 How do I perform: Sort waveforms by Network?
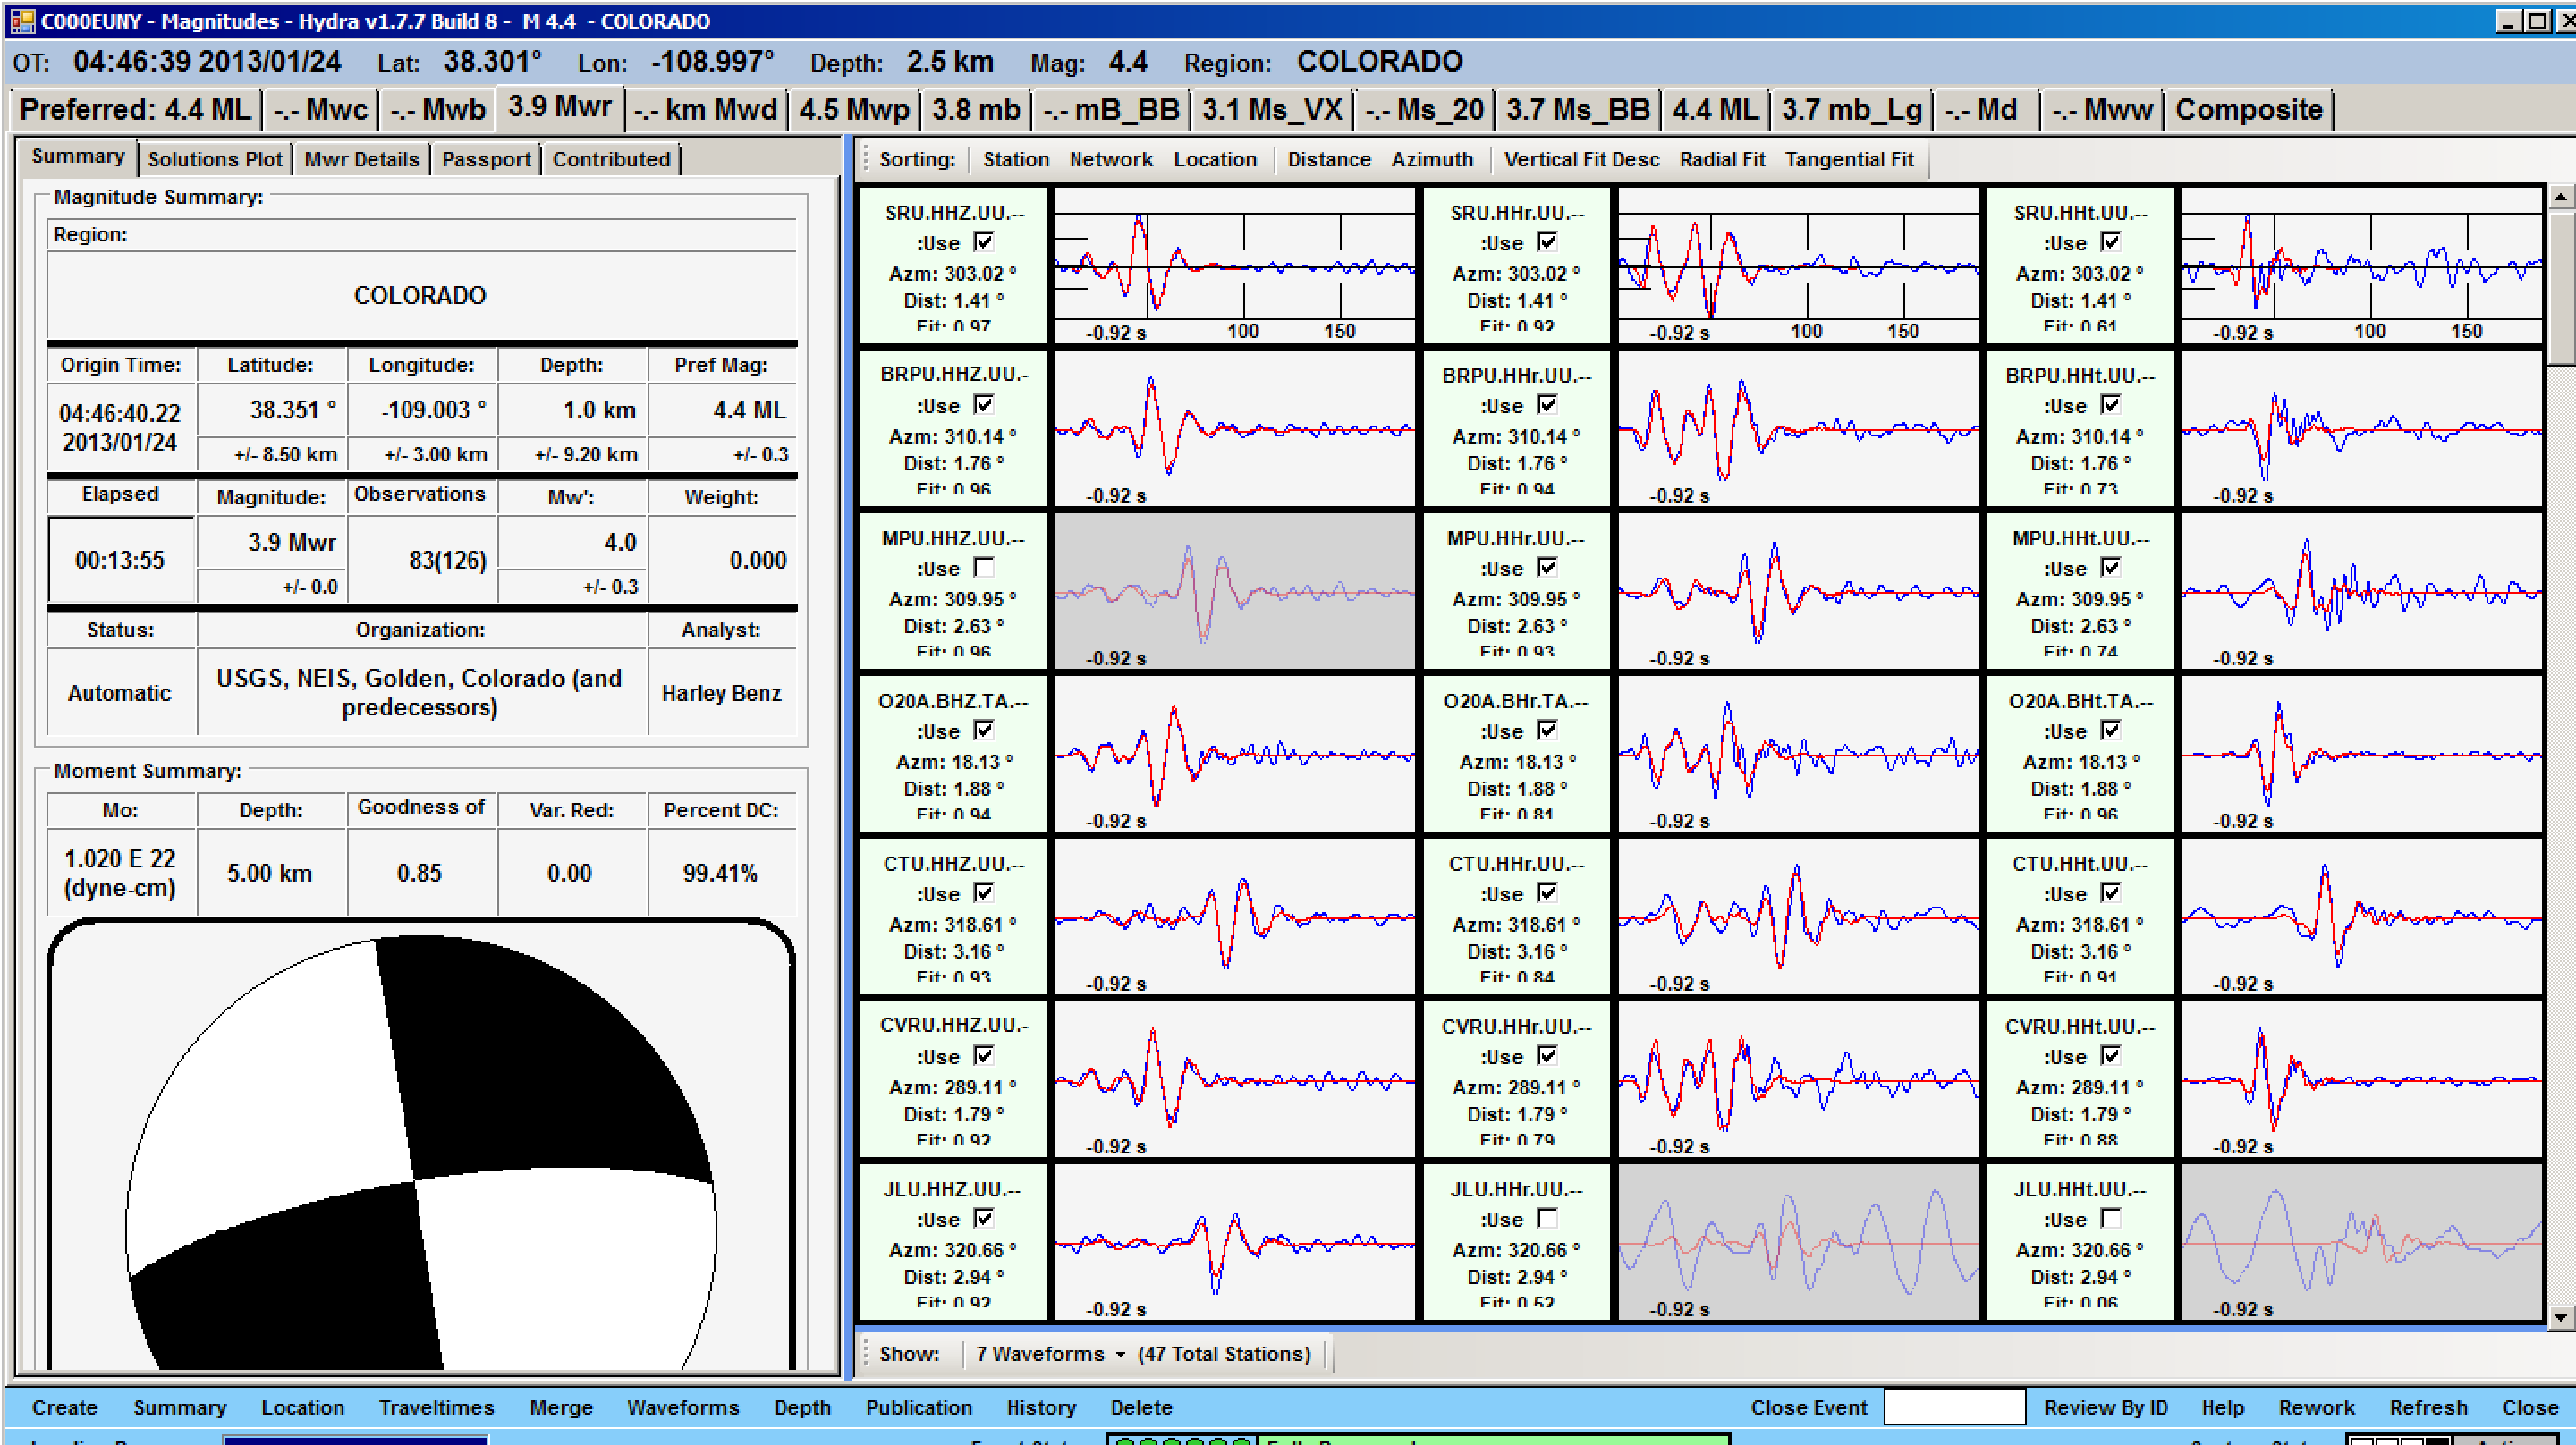1111,159
